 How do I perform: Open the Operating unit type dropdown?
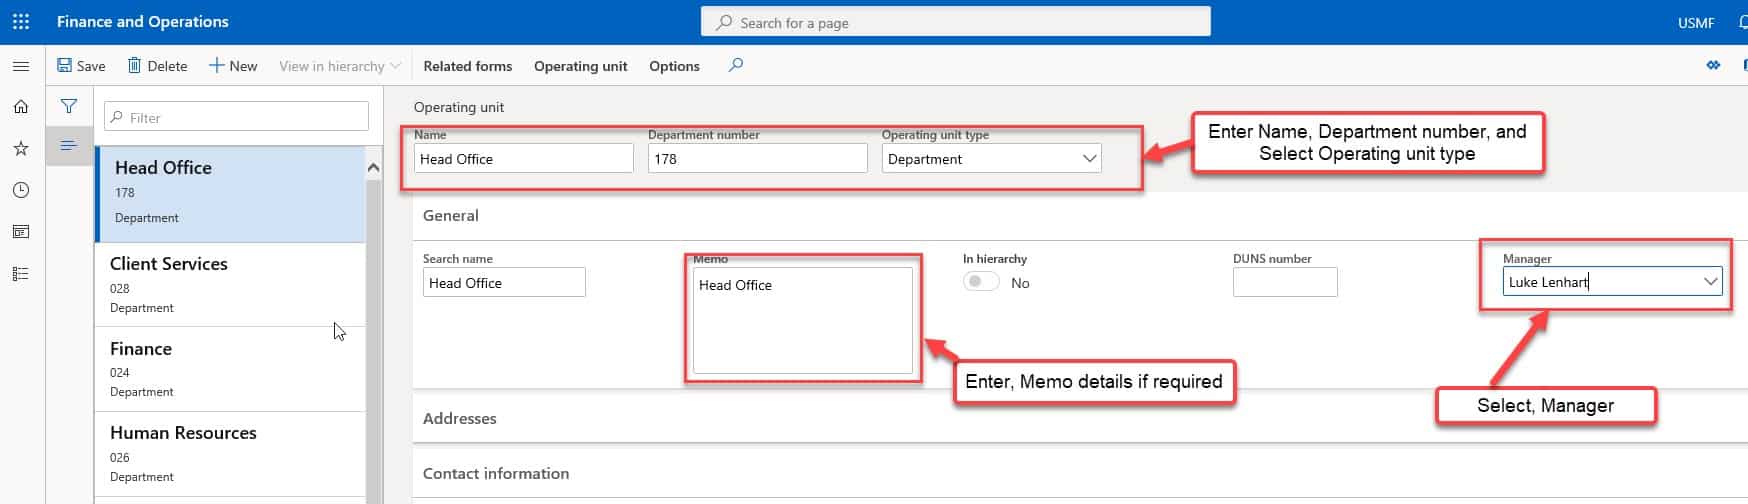coord(1089,159)
